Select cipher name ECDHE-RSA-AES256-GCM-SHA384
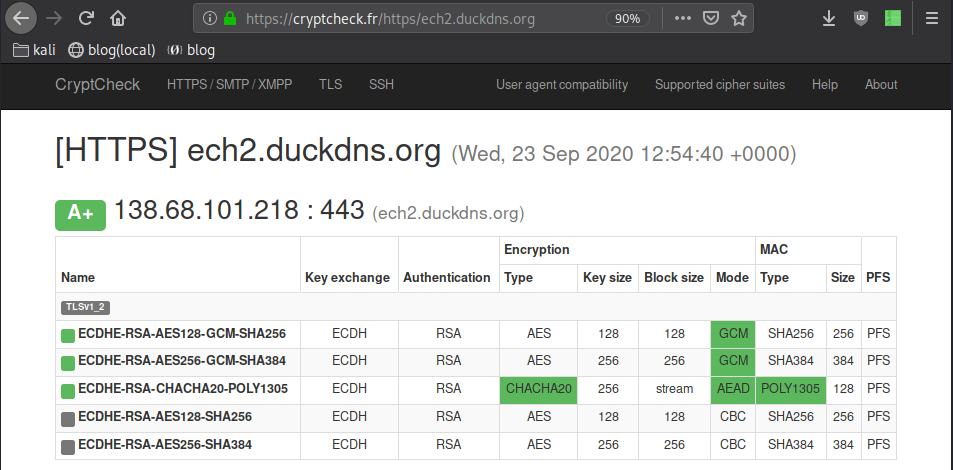Viewport: 953px width, 470px height. tap(182, 361)
